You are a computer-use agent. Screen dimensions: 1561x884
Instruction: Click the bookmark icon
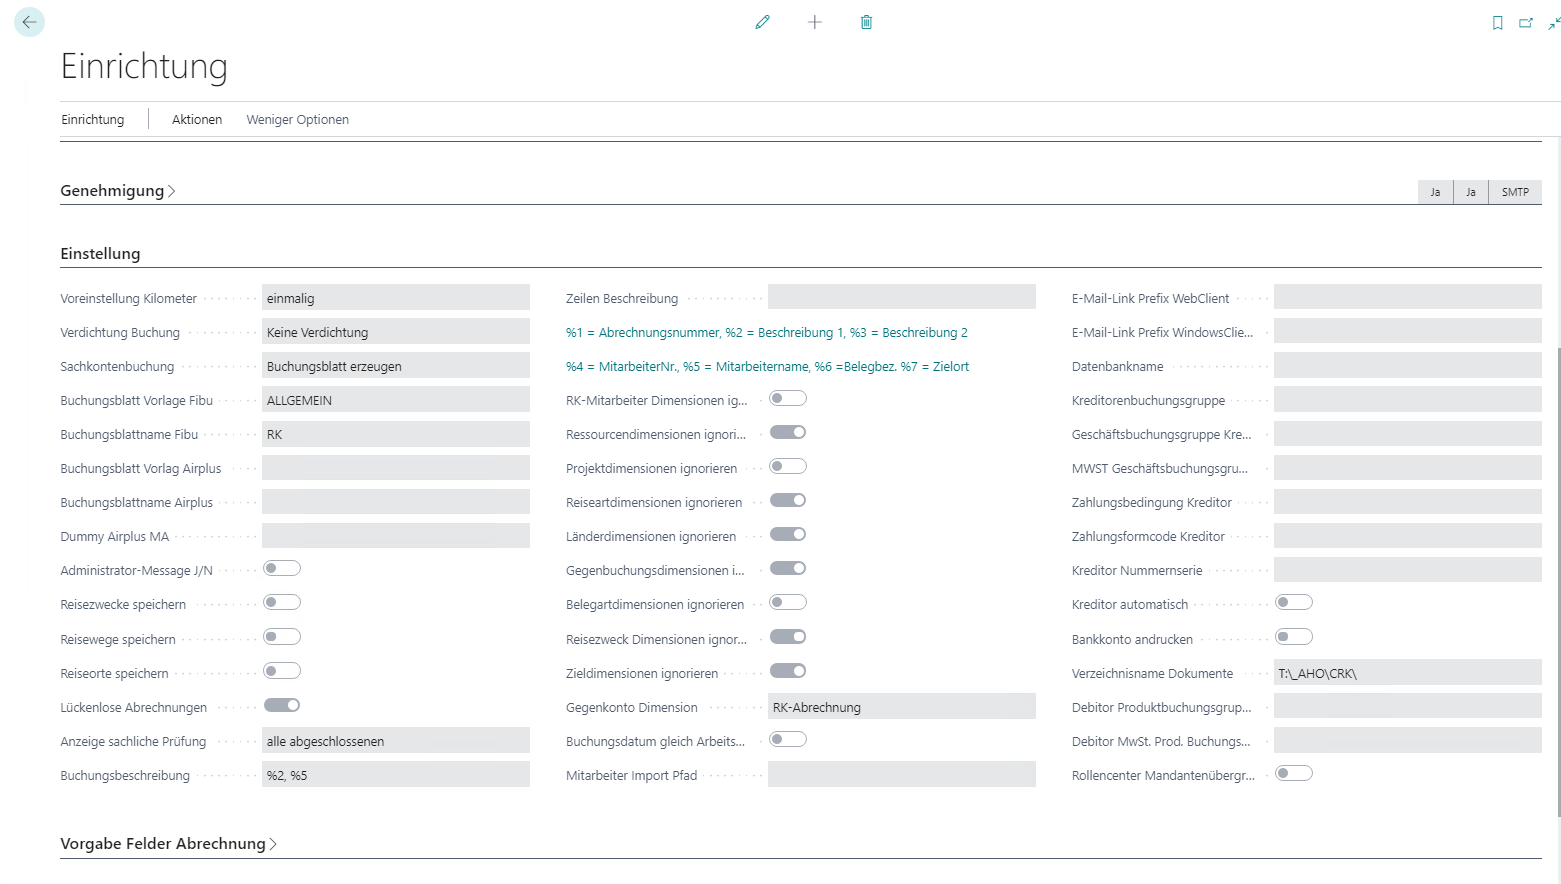(x=1497, y=23)
